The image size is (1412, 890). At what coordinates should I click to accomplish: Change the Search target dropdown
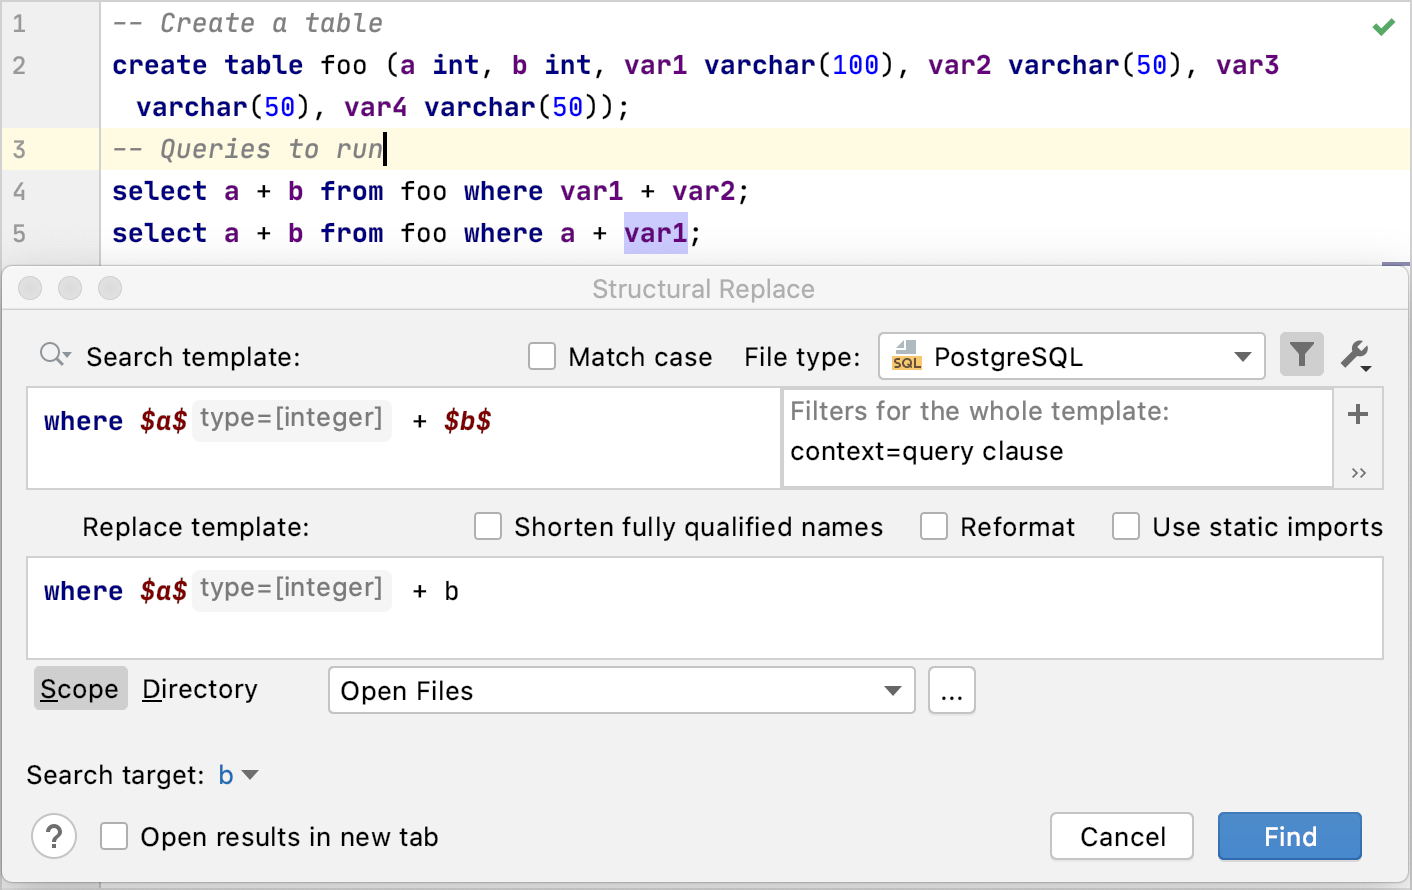pyautogui.click(x=238, y=775)
